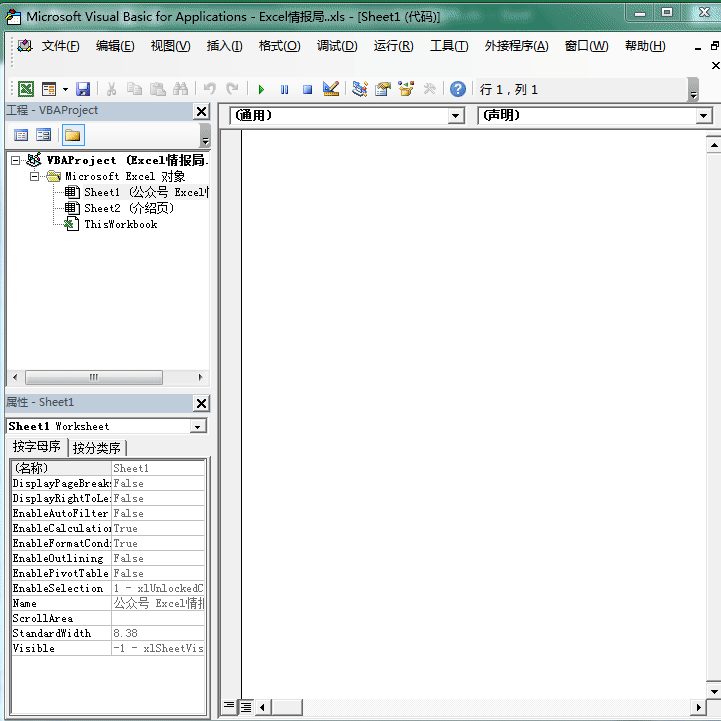Toggle Folders icon in project panel
This screenshot has height=721, width=721.
(x=73, y=135)
